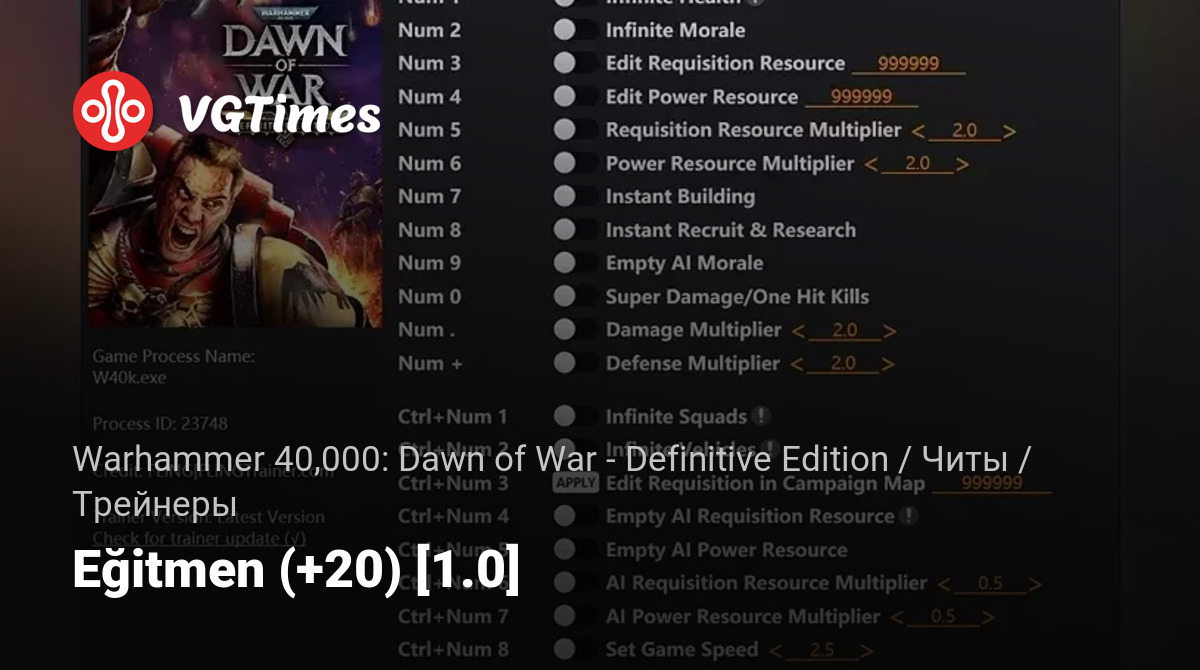This screenshot has height=670, width=1200.
Task: Turn on Super Damage/One Hit Kills
Action: (565, 296)
